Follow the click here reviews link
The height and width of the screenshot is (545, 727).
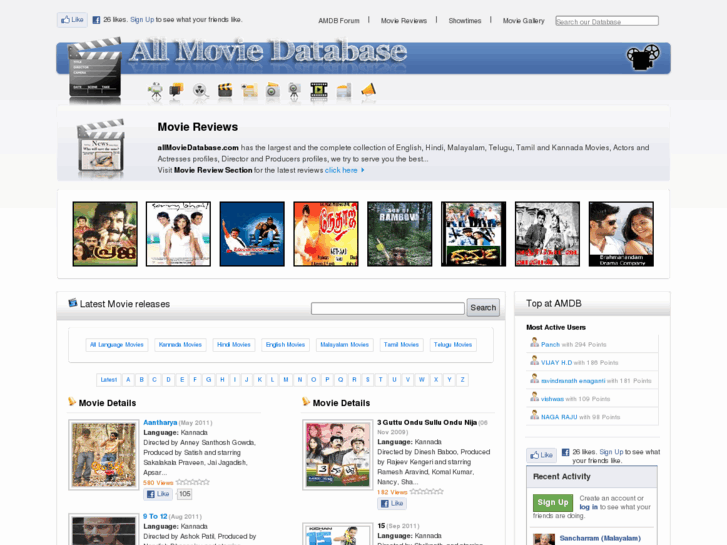coord(341,170)
